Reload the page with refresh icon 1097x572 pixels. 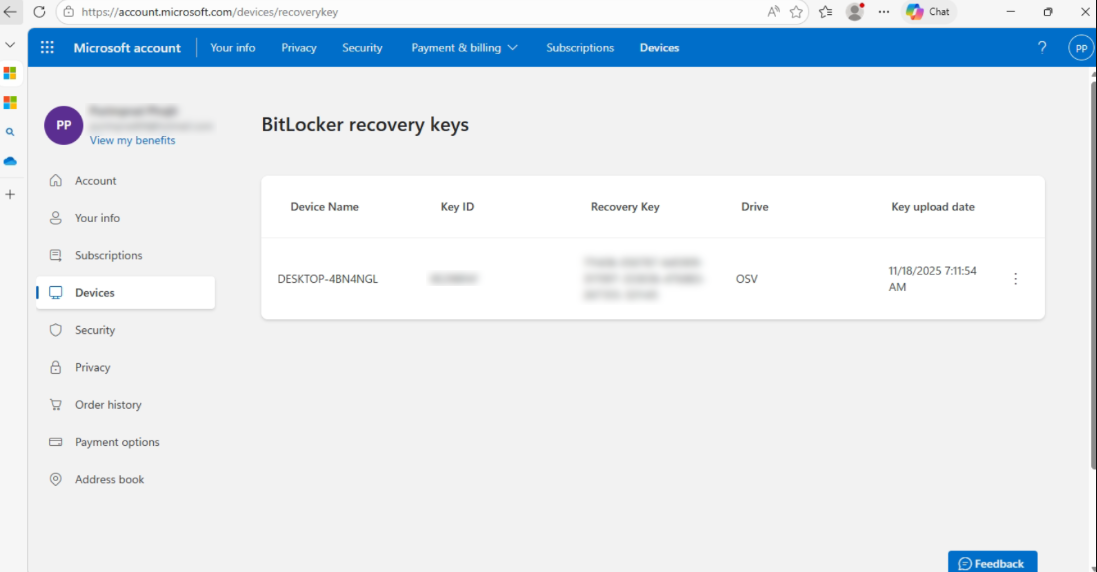39,12
